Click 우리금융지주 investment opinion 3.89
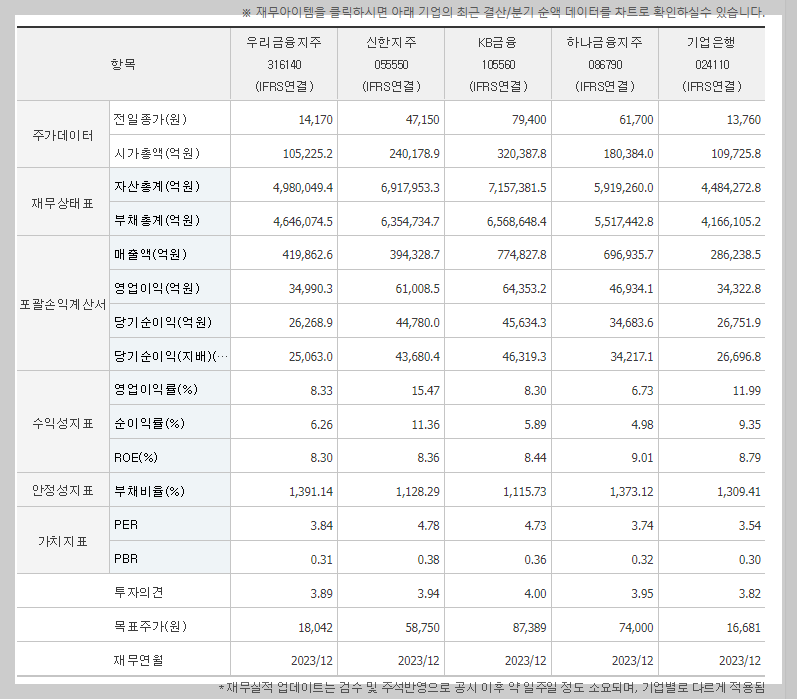Screen dimensions: 797x699 [321, 594]
